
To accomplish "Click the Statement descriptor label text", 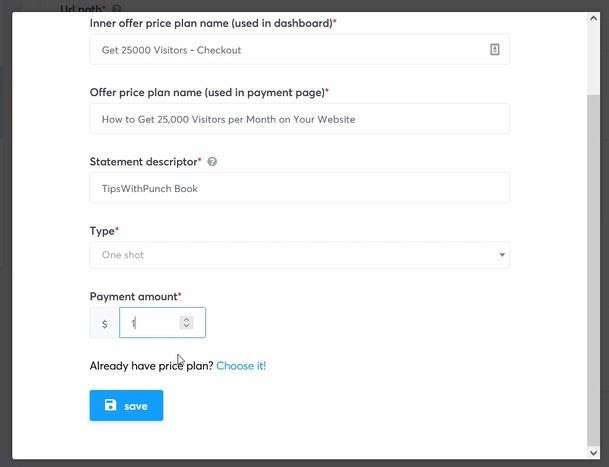I will coord(144,162).
